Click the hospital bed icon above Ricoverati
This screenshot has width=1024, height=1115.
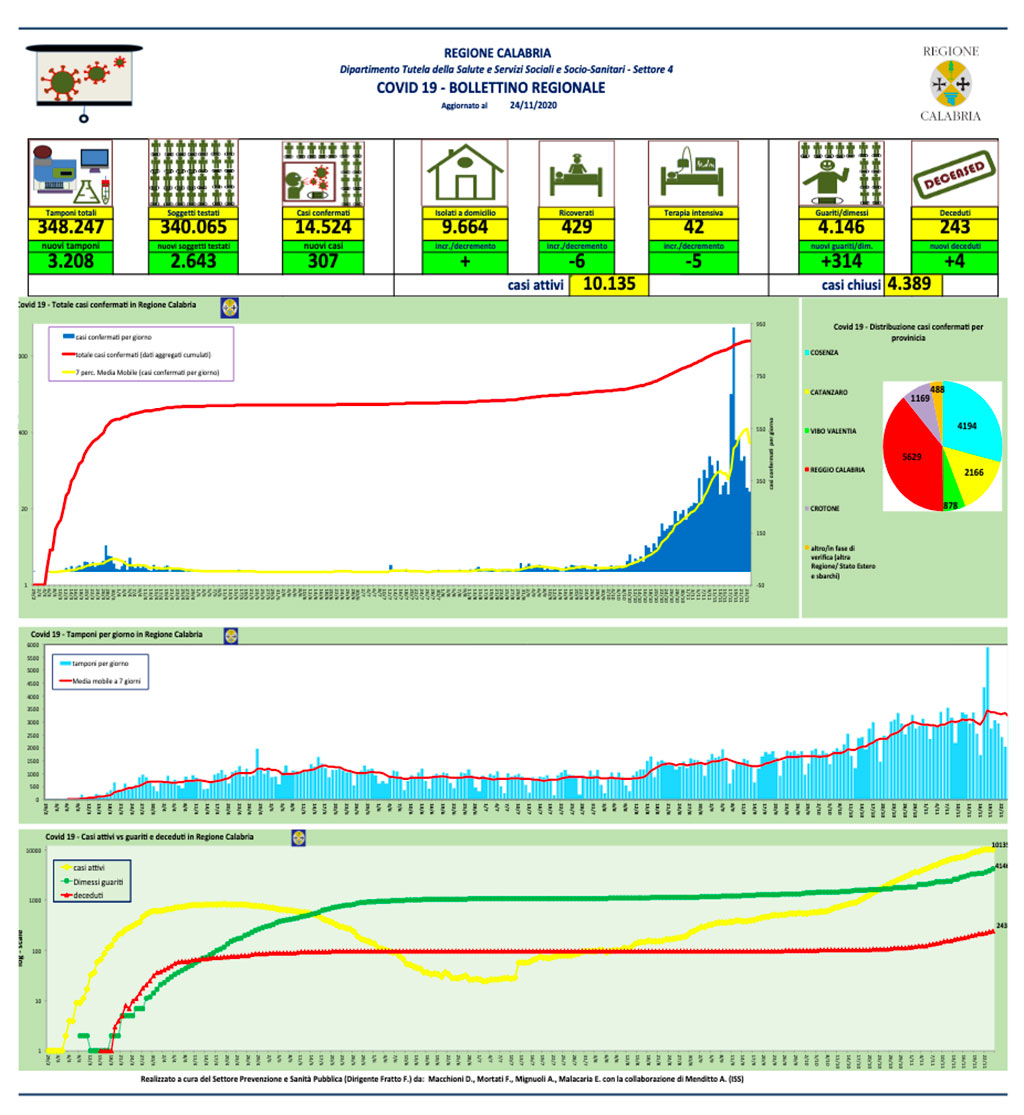coord(576,174)
